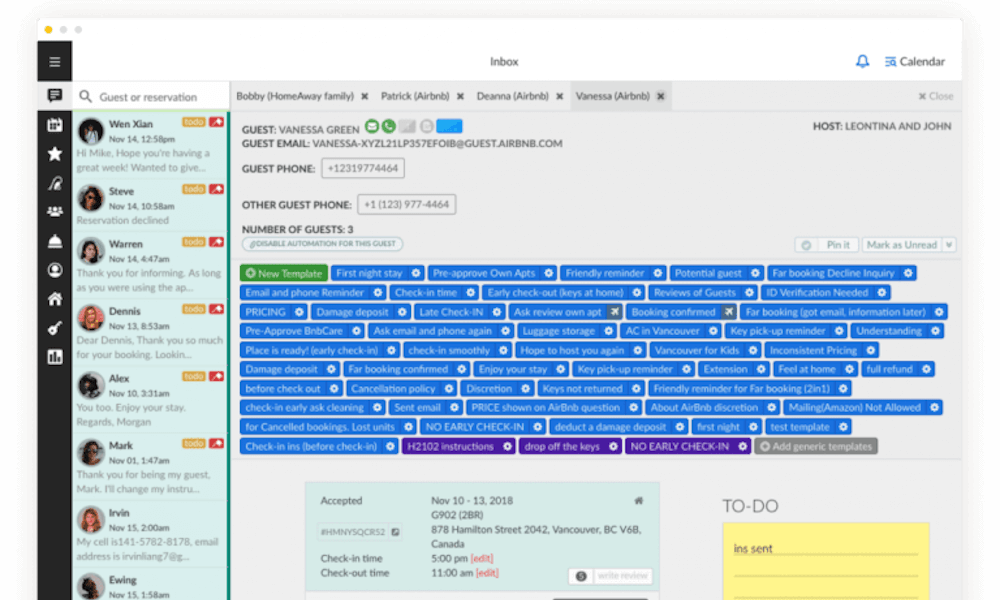Image resolution: width=1000 pixels, height=600 pixels.
Task: Open the Calendar link in header
Action: (x=915, y=61)
